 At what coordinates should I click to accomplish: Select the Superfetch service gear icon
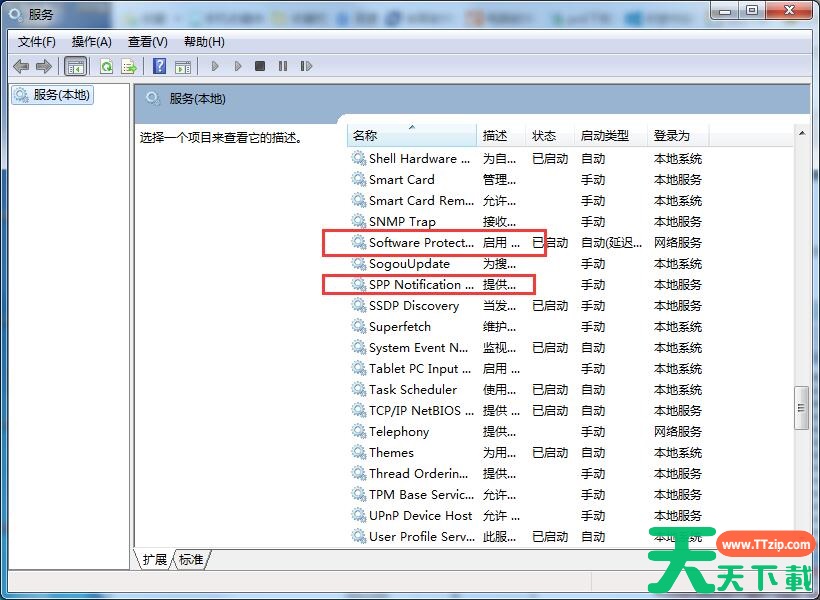point(358,326)
